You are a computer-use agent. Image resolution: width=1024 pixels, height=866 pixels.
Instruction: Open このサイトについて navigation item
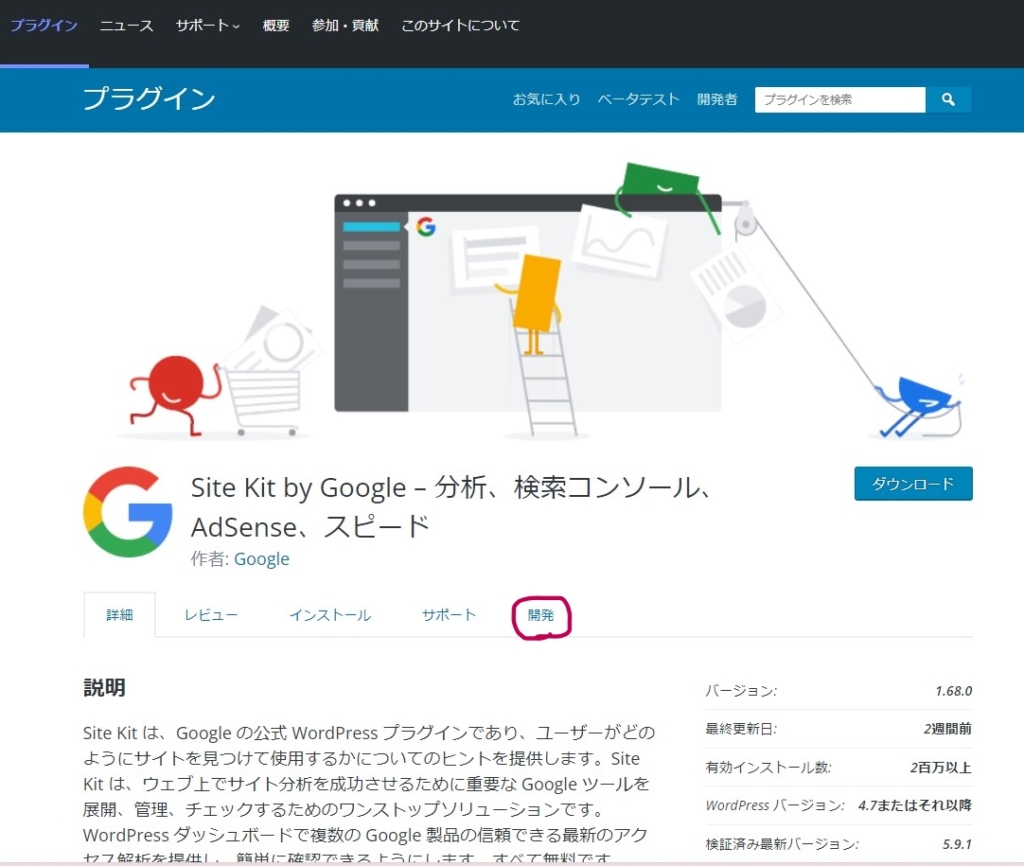point(460,25)
